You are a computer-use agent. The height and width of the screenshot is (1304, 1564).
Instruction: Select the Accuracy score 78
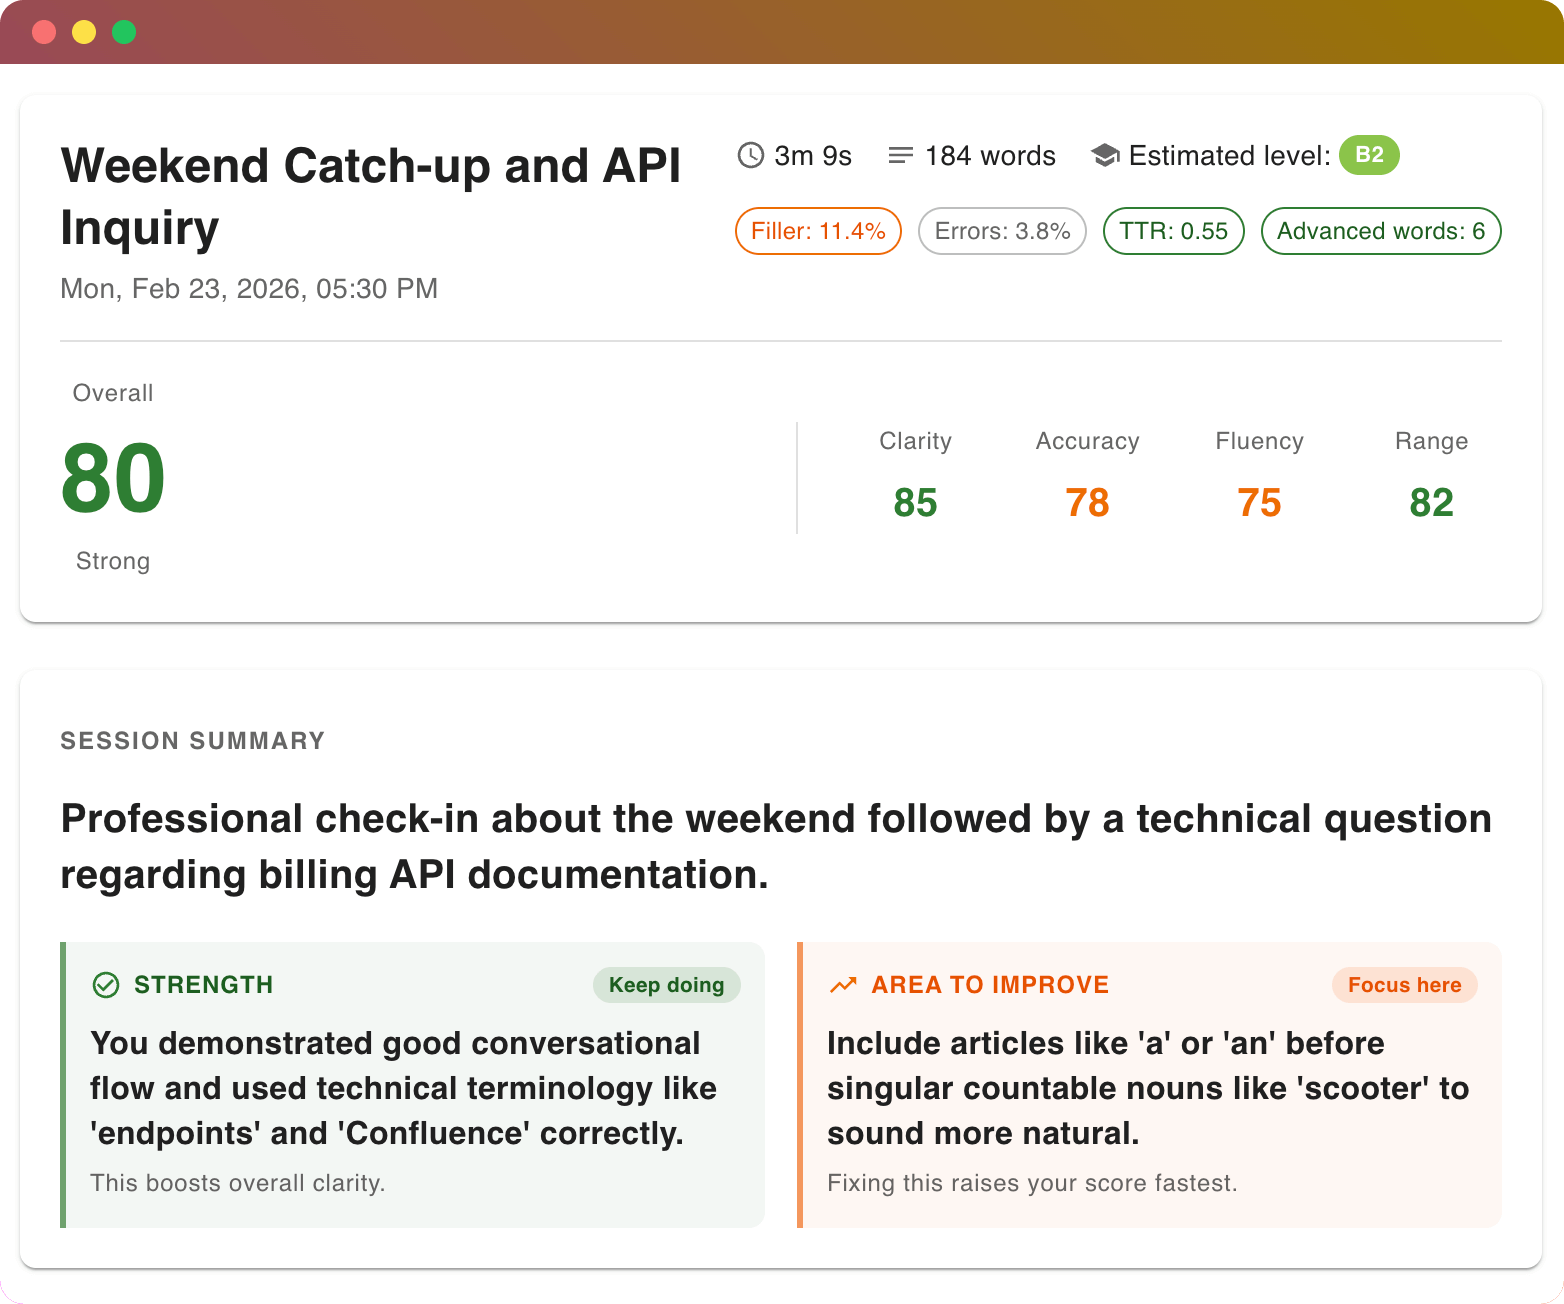[1087, 502]
